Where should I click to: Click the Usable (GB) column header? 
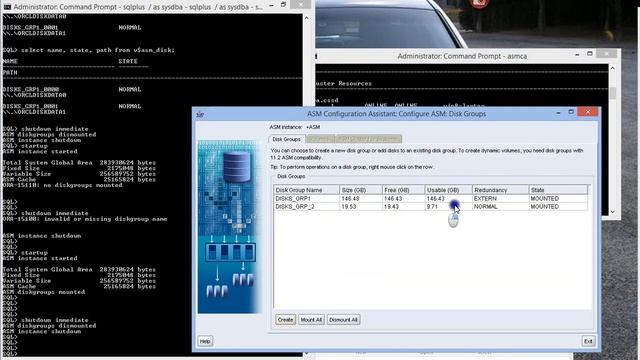448,190
